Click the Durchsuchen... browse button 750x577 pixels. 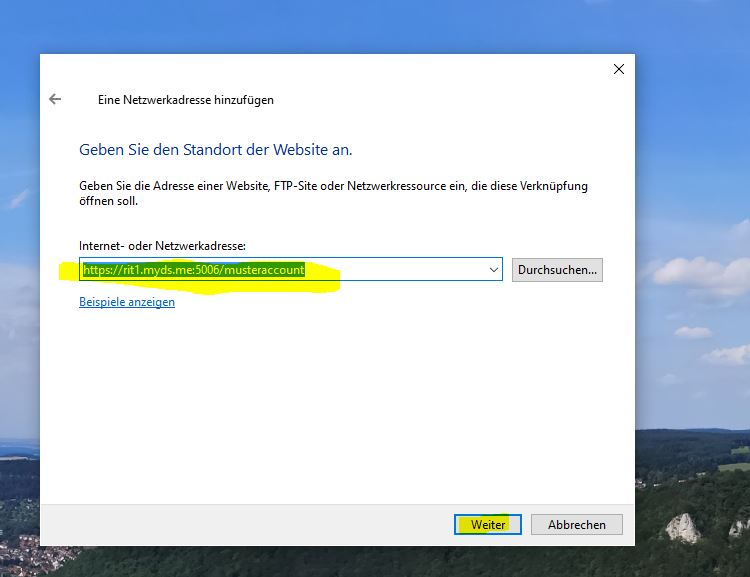(x=557, y=270)
